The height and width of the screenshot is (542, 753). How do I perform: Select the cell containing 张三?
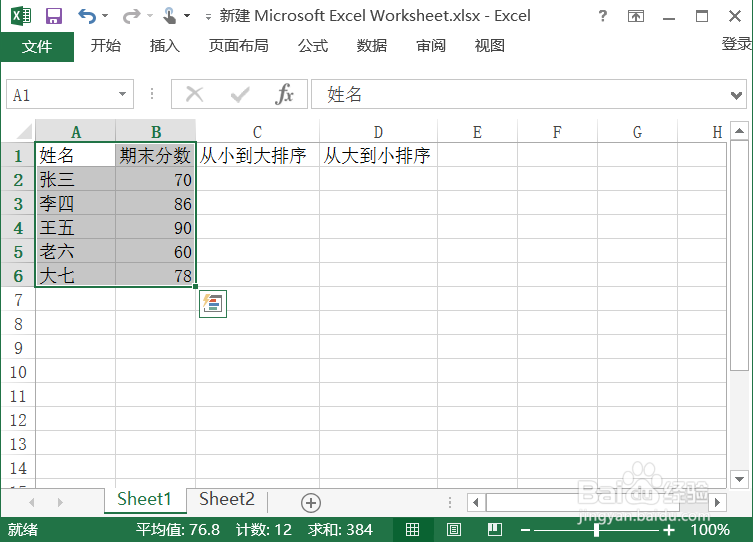pyautogui.click(x=75, y=179)
